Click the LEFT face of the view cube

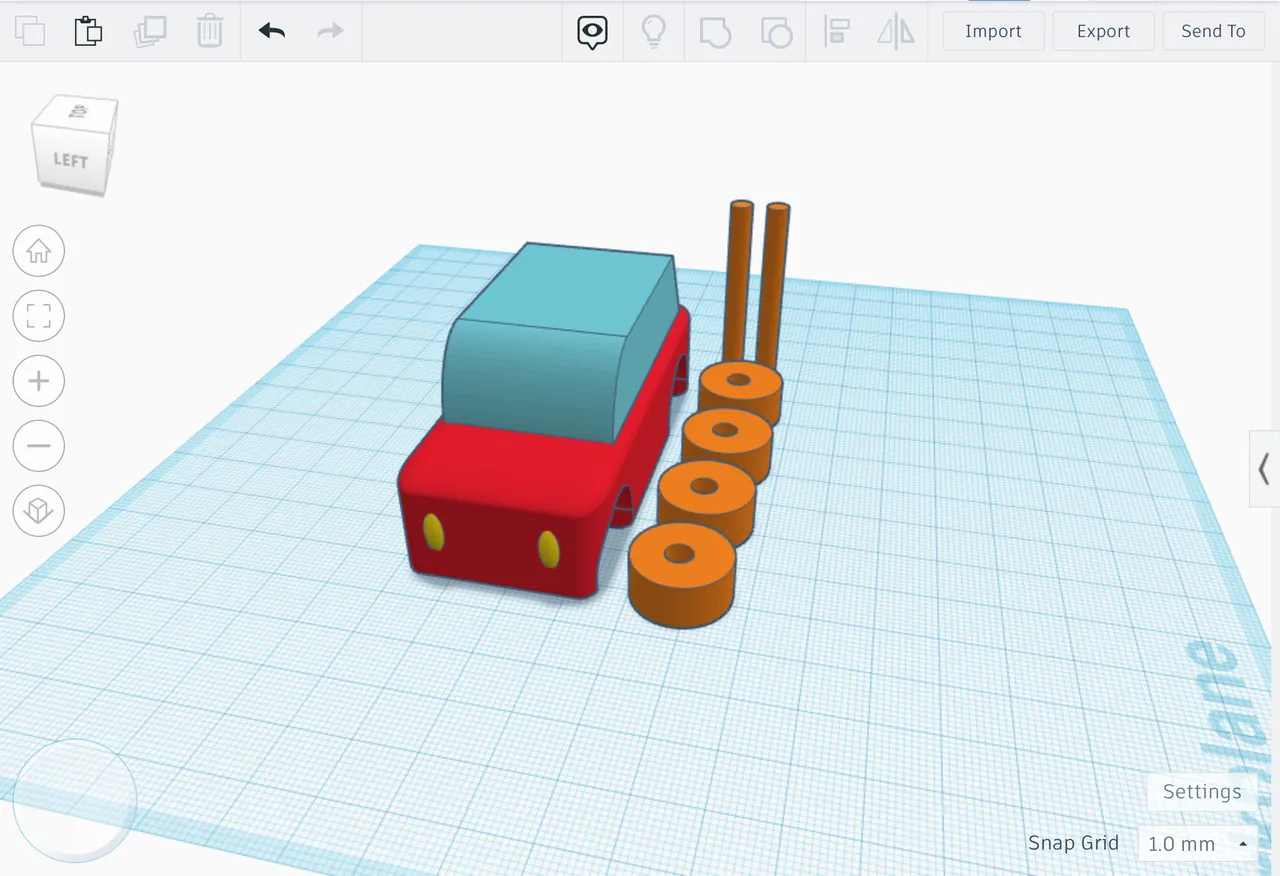(70, 160)
